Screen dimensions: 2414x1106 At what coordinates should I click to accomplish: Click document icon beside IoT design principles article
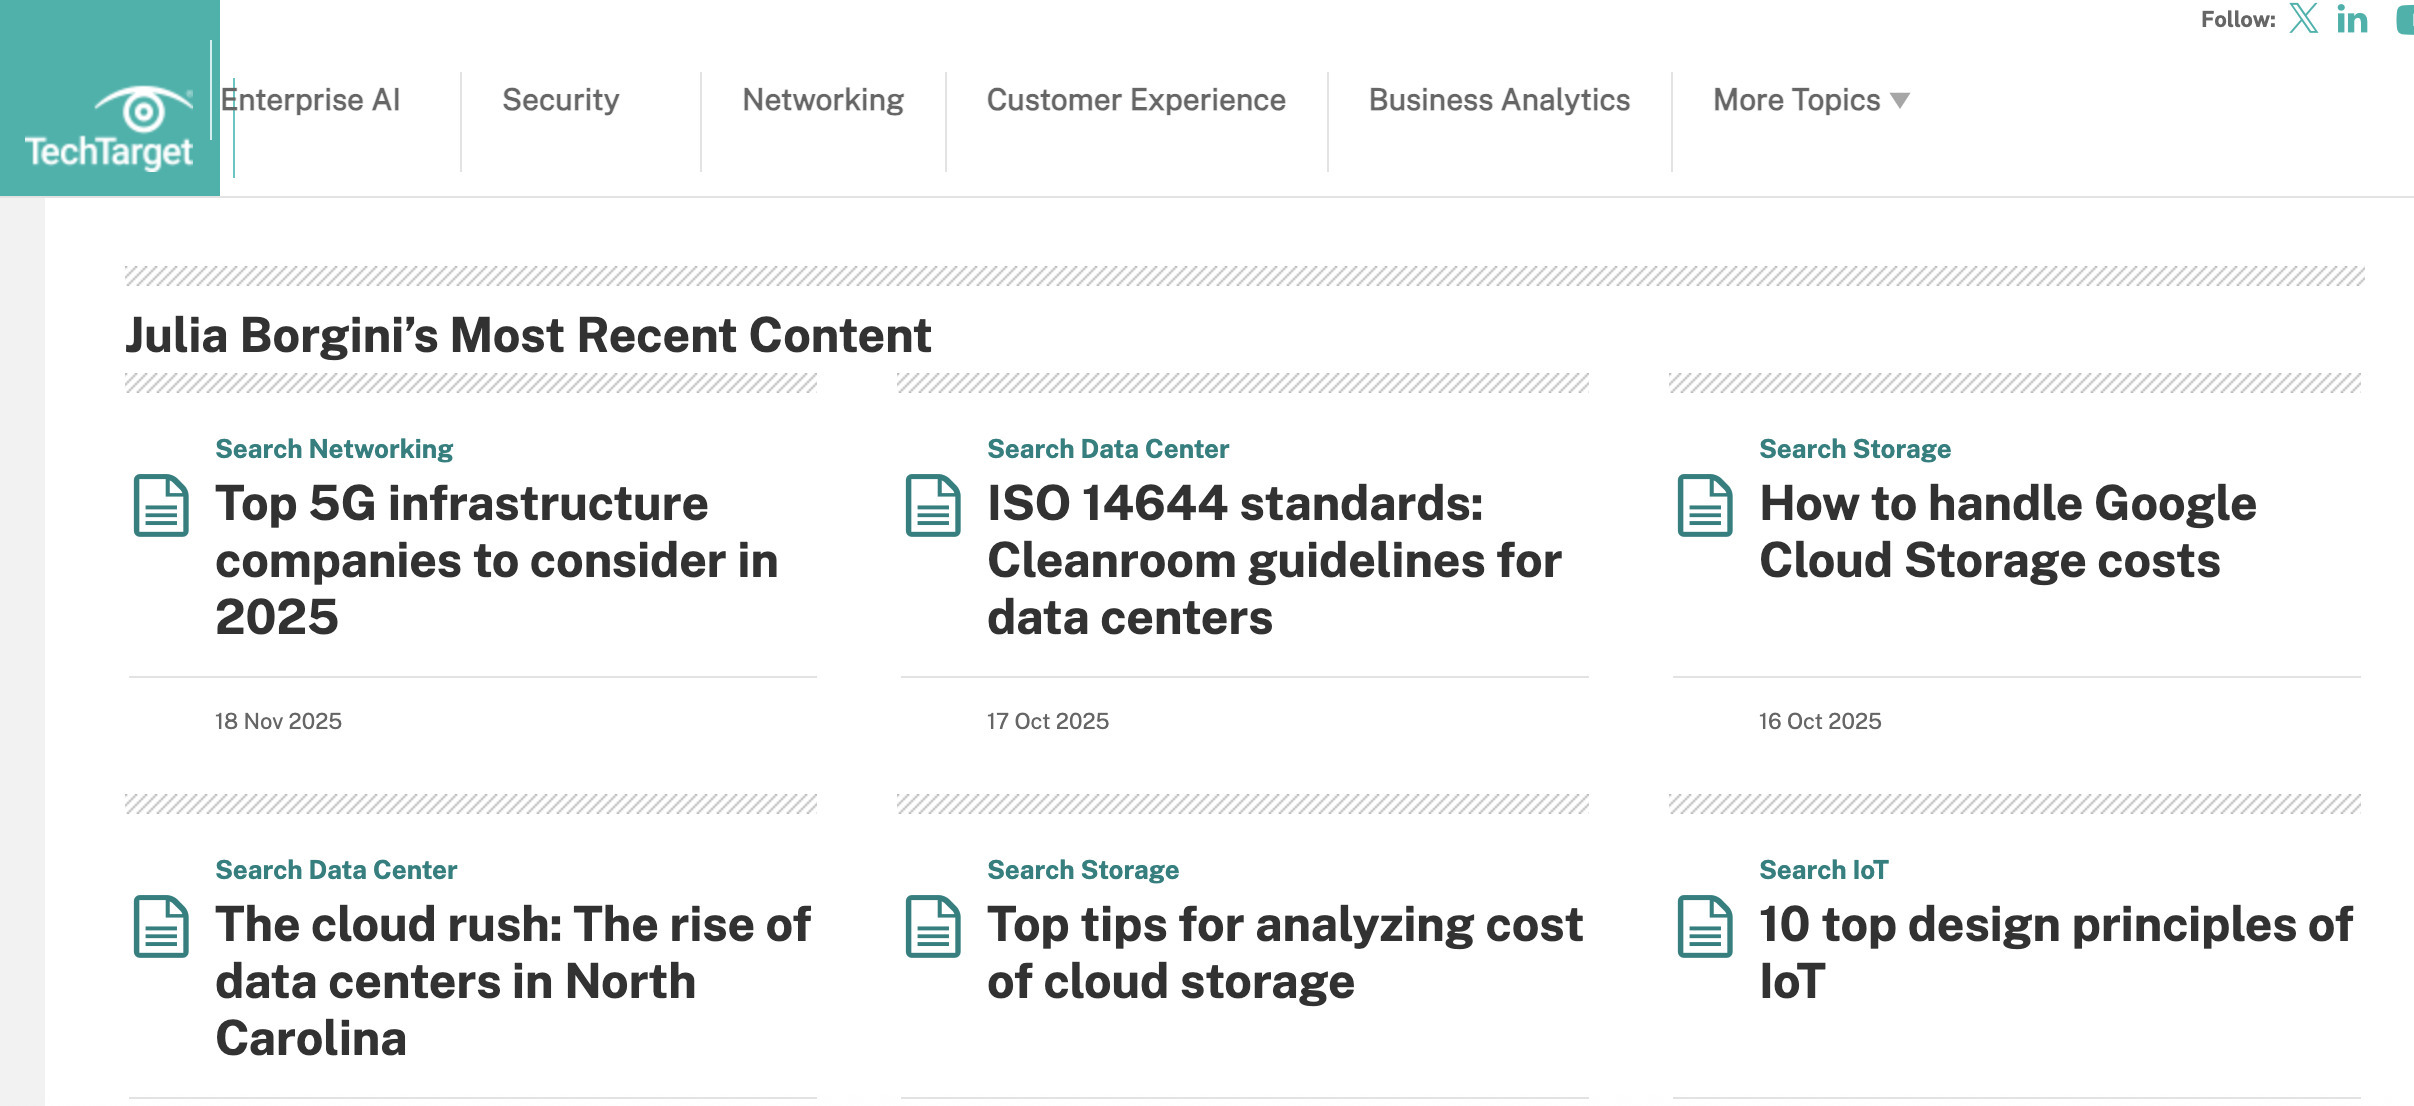tap(1705, 926)
